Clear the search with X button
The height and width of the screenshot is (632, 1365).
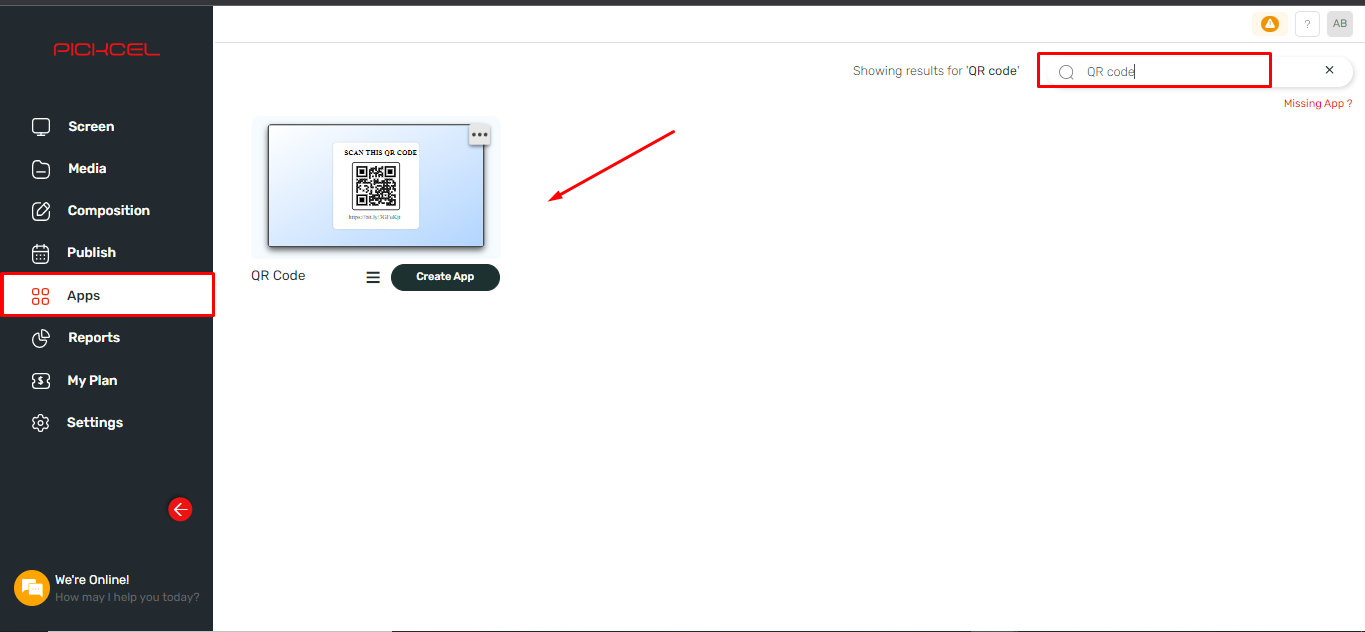[x=1329, y=70]
